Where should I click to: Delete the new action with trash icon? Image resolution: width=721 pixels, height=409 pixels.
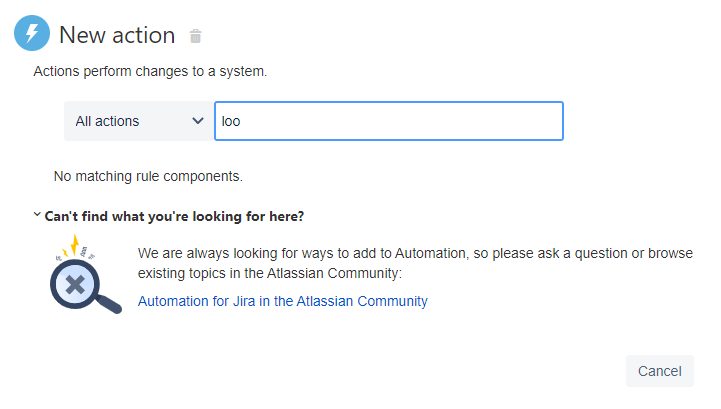(x=195, y=36)
